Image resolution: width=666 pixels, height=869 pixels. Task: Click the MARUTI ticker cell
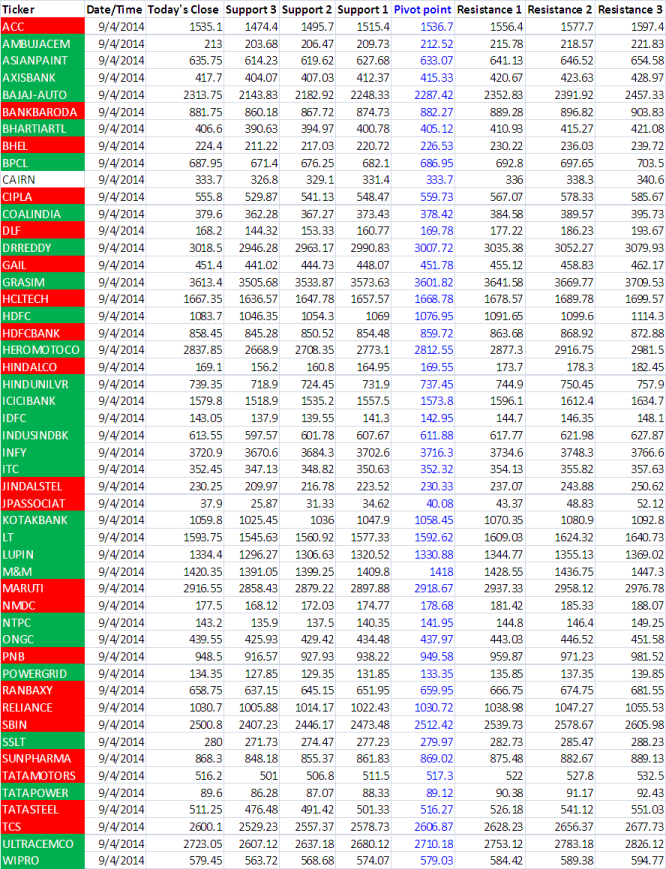pos(43,588)
